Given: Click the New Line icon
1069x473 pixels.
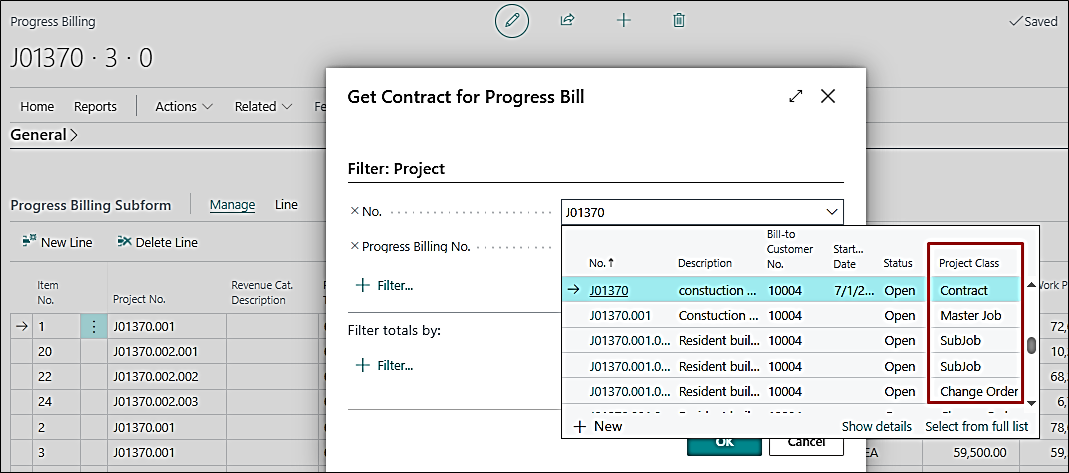Looking at the screenshot, I should click(28, 242).
